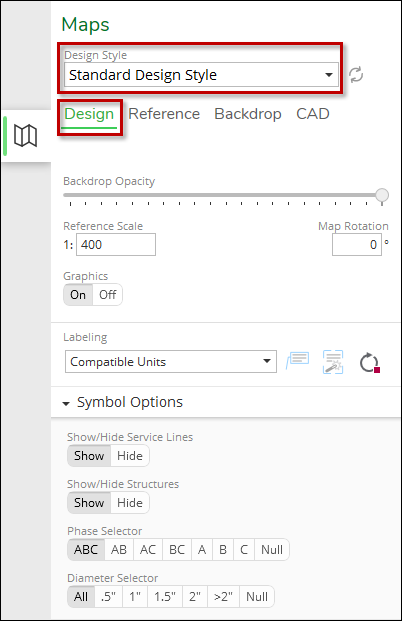Hide service lines
The image size is (402, 621).
click(130, 456)
